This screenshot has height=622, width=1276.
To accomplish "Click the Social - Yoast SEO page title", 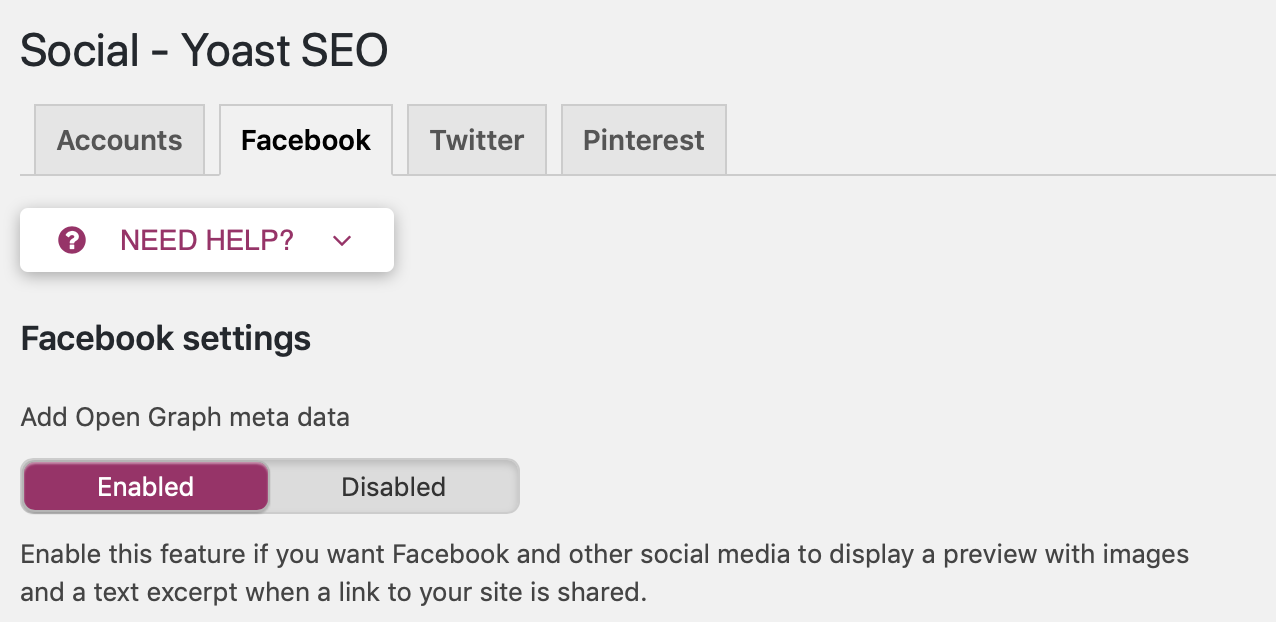I will [204, 49].
